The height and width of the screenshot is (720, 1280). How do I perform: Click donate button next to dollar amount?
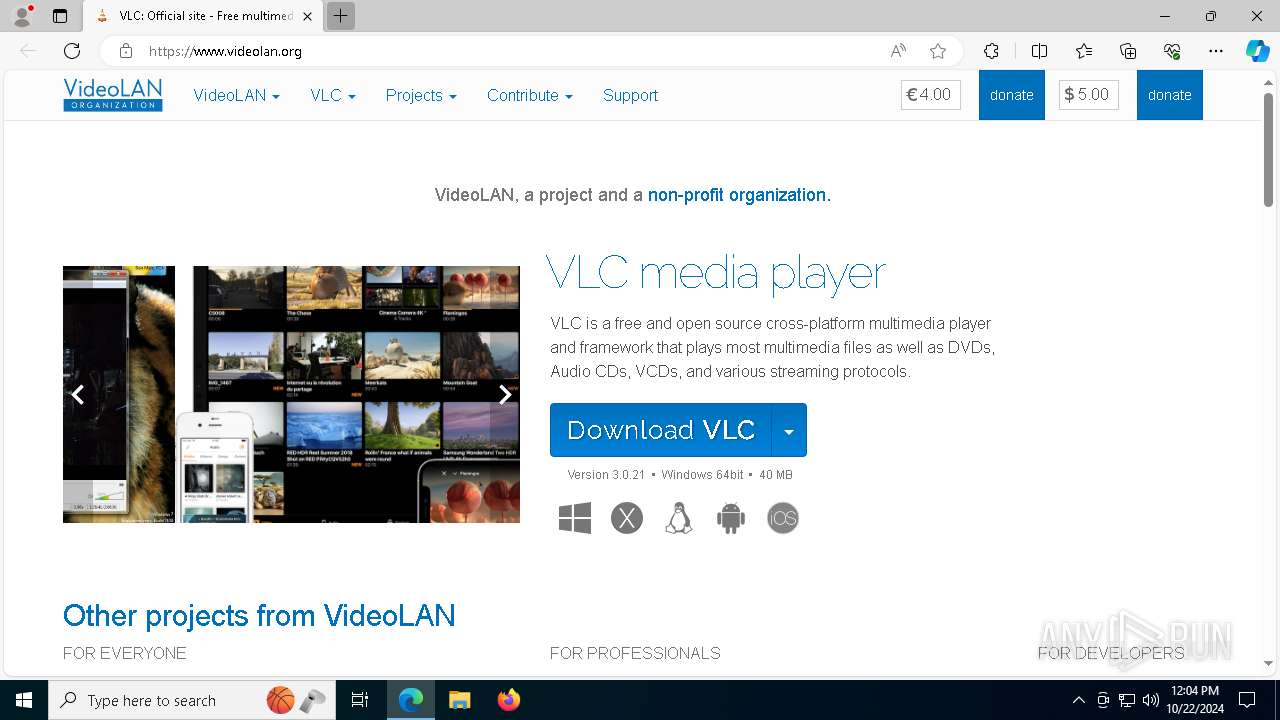[x=1170, y=95]
